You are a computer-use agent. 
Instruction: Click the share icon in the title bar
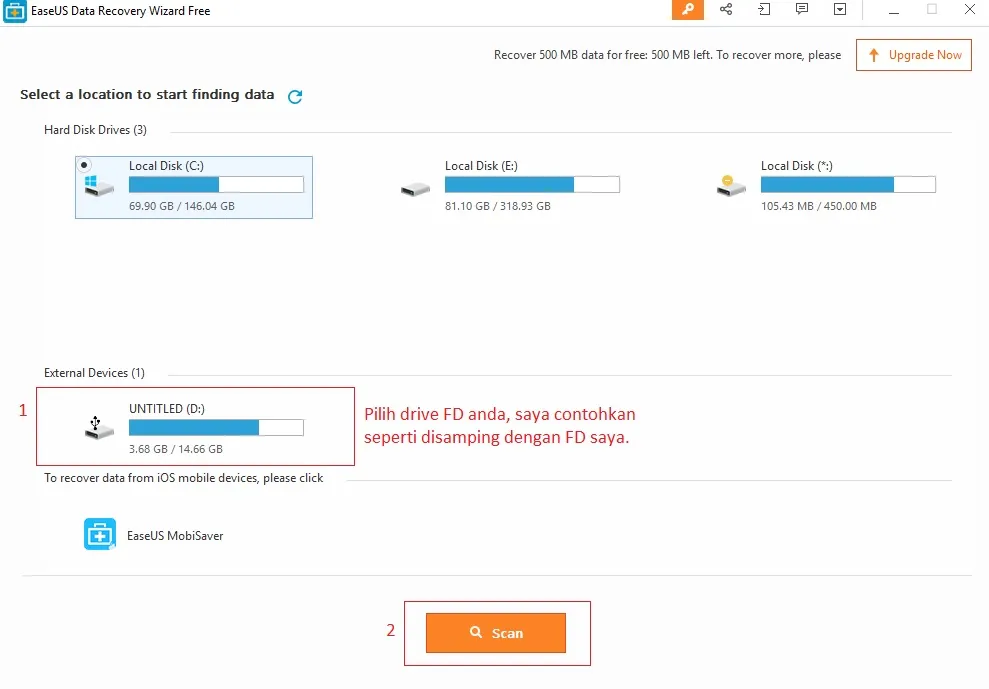pos(725,9)
